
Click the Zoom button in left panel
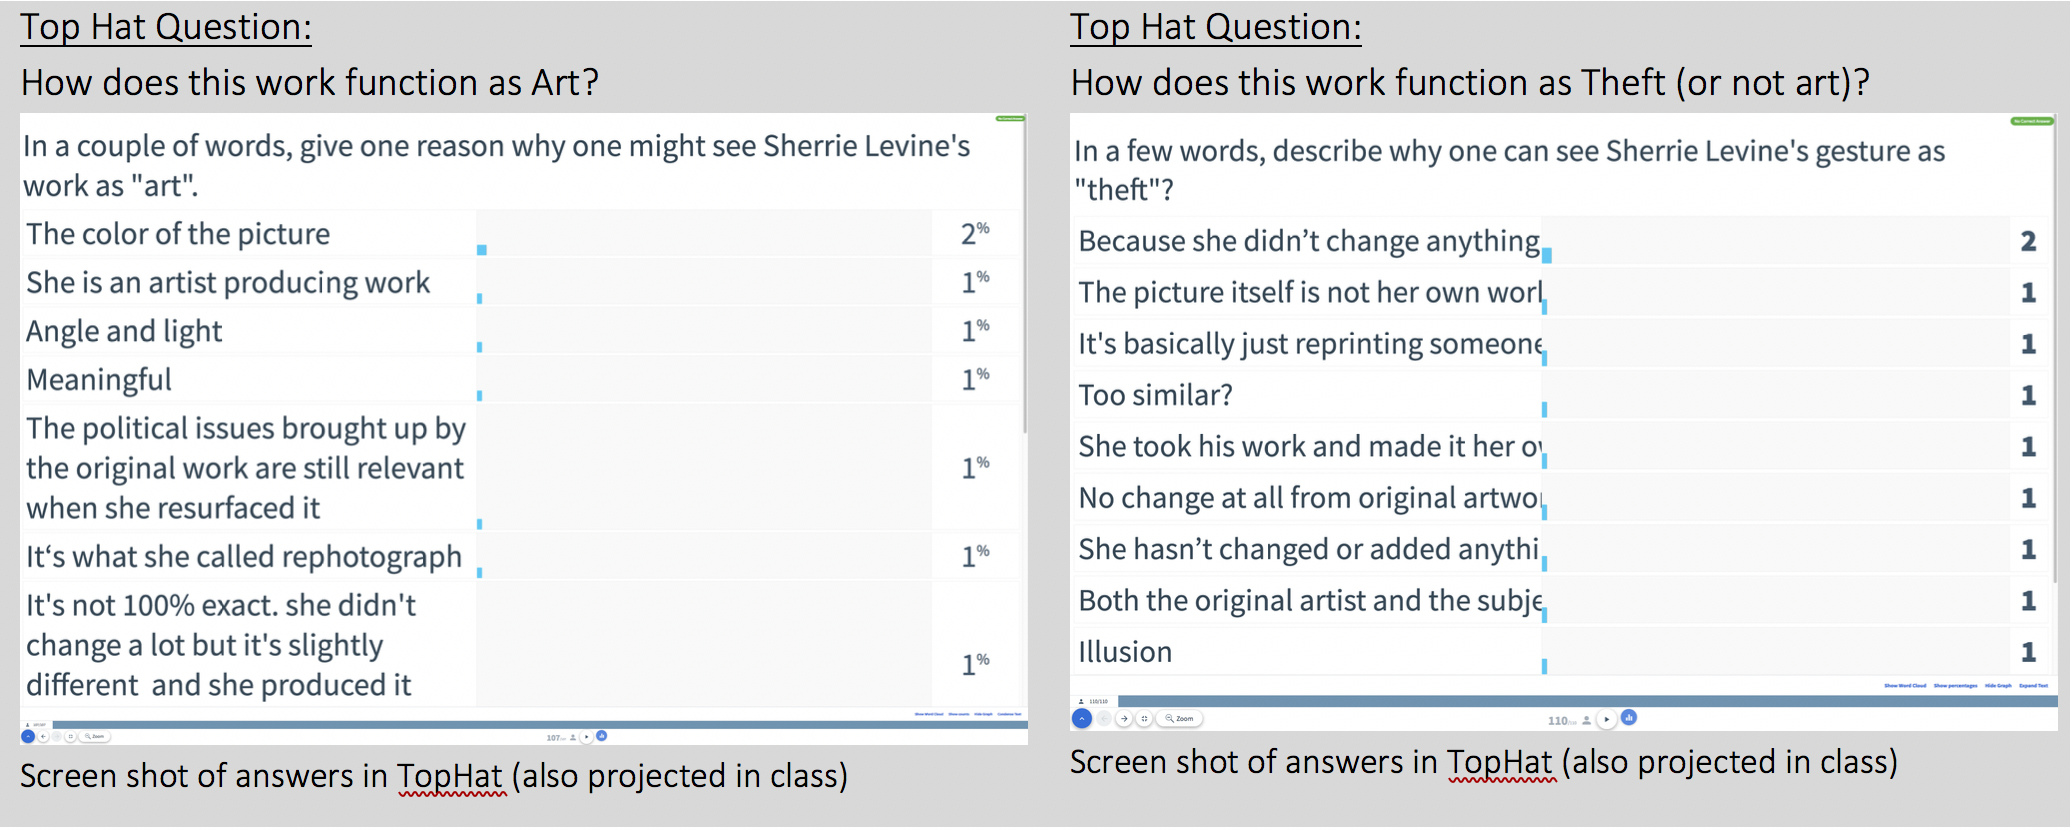pos(95,737)
